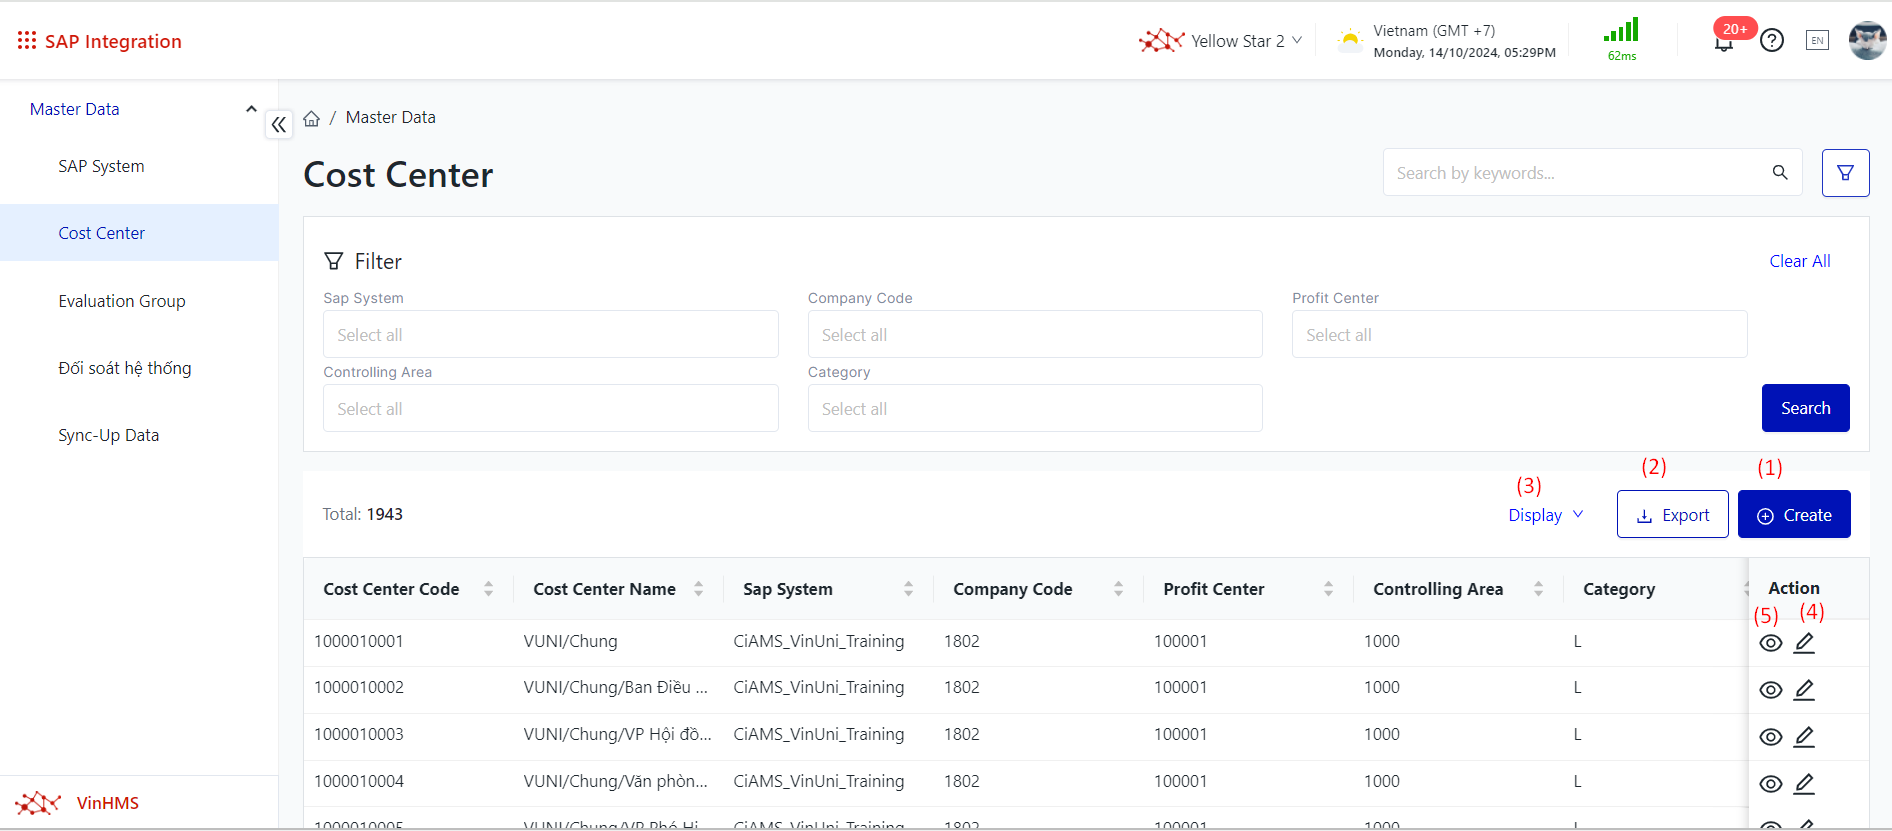Open the app grid launcher icon
The width and height of the screenshot is (1892, 831).
[x=27, y=41]
